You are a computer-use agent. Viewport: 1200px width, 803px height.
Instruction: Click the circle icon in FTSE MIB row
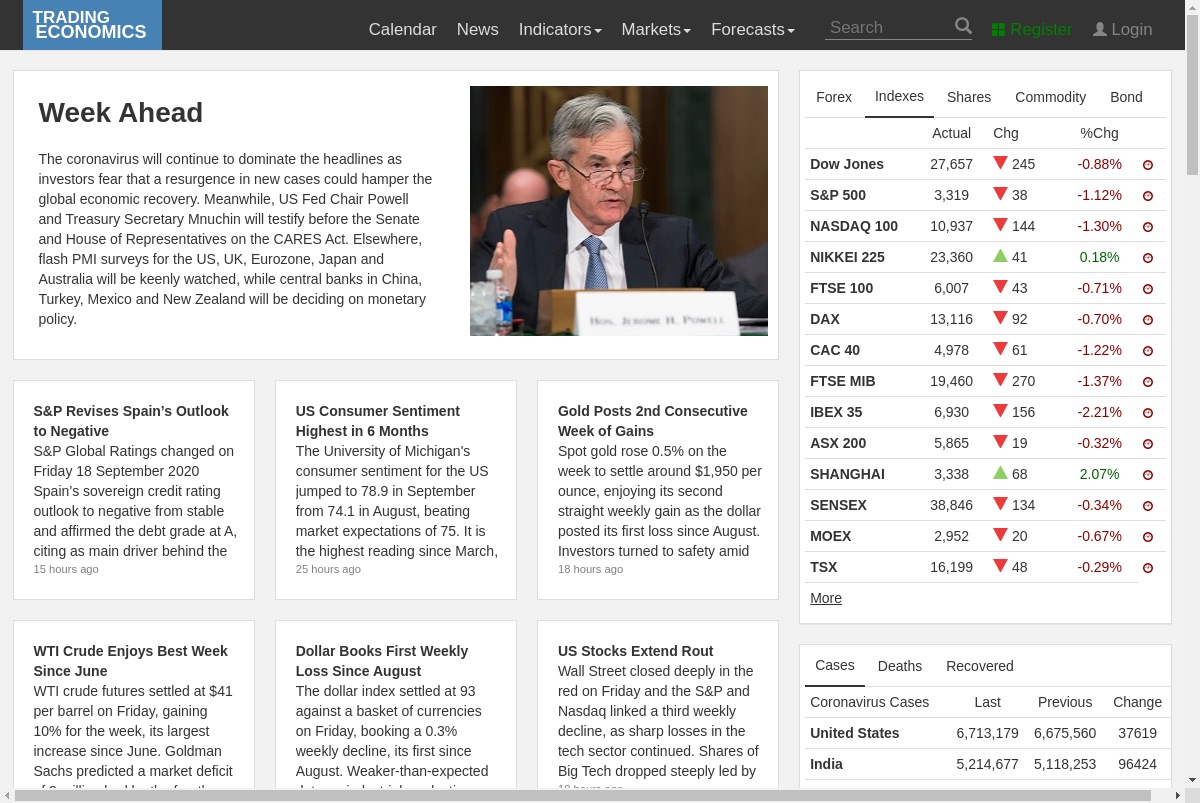click(x=1148, y=382)
